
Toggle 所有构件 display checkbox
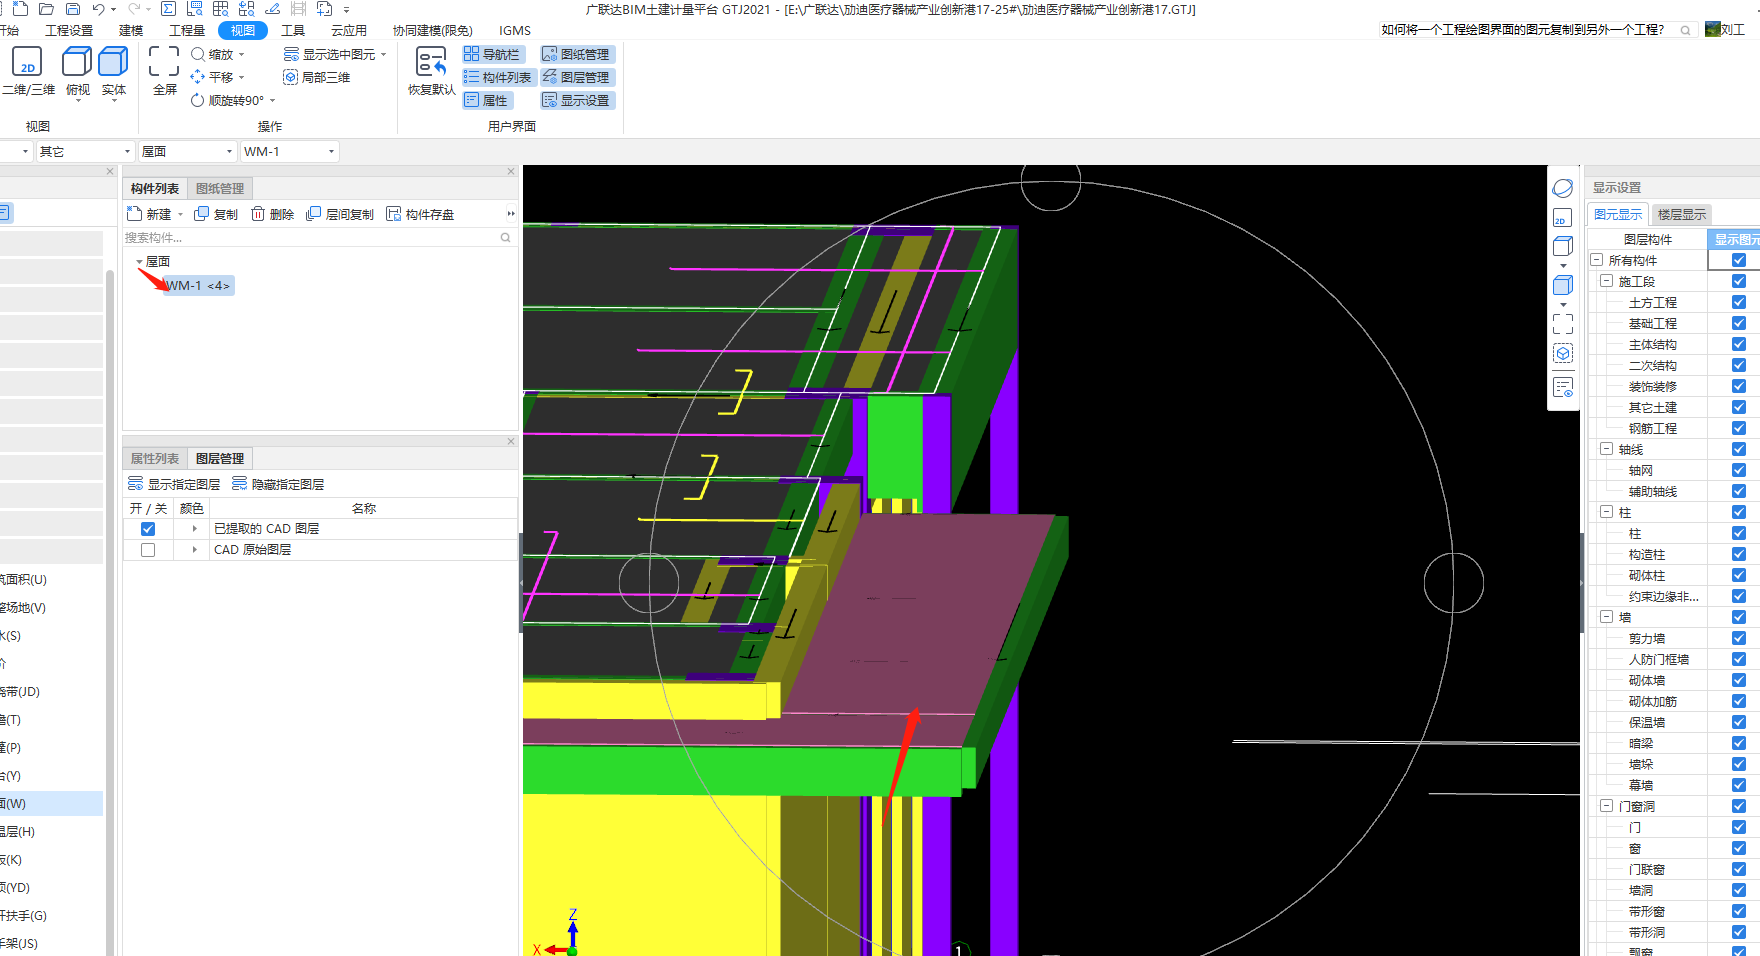pos(1739,260)
